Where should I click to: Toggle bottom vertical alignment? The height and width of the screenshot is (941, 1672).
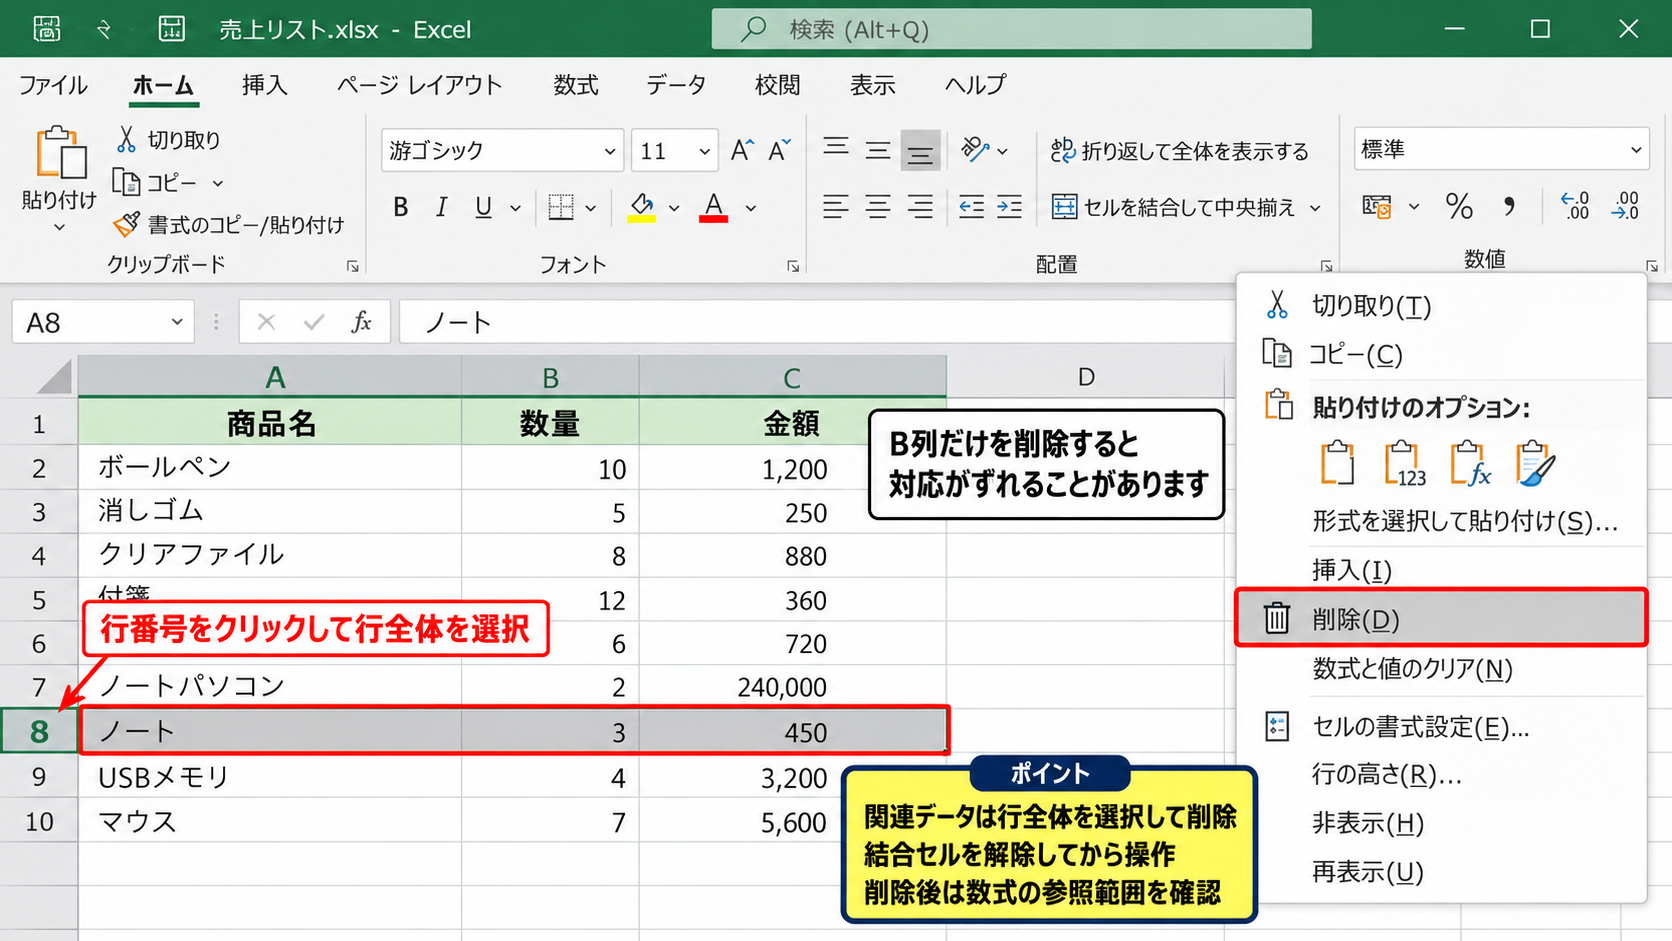[920, 151]
